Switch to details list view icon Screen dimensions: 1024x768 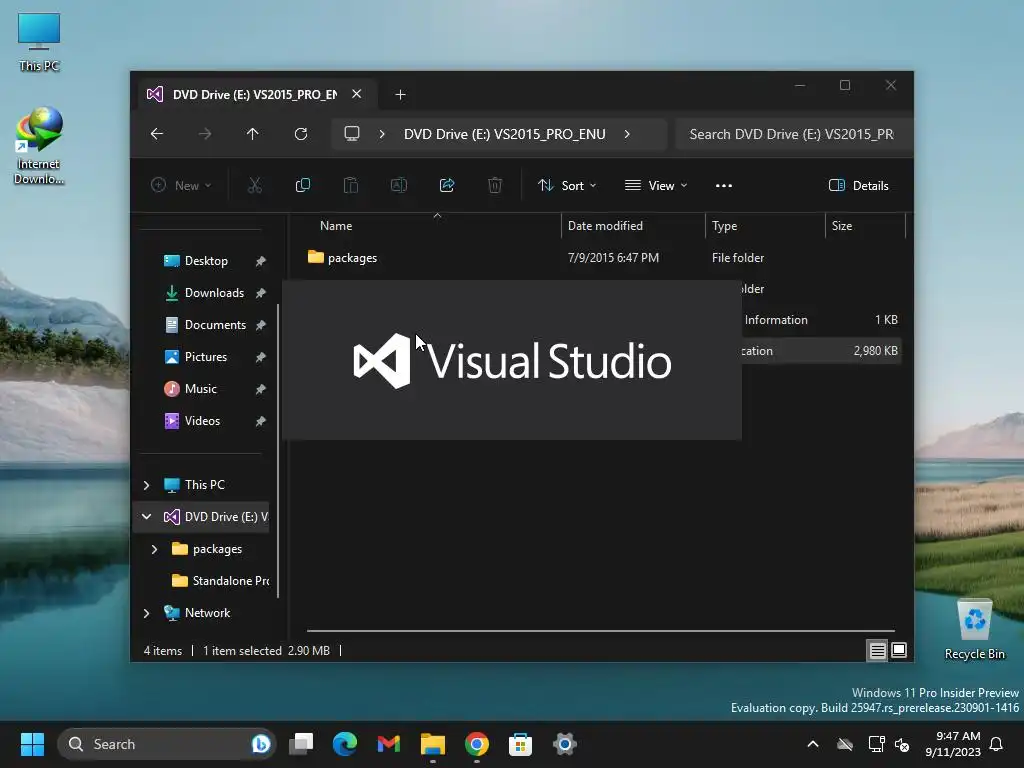(x=877, y=650)
